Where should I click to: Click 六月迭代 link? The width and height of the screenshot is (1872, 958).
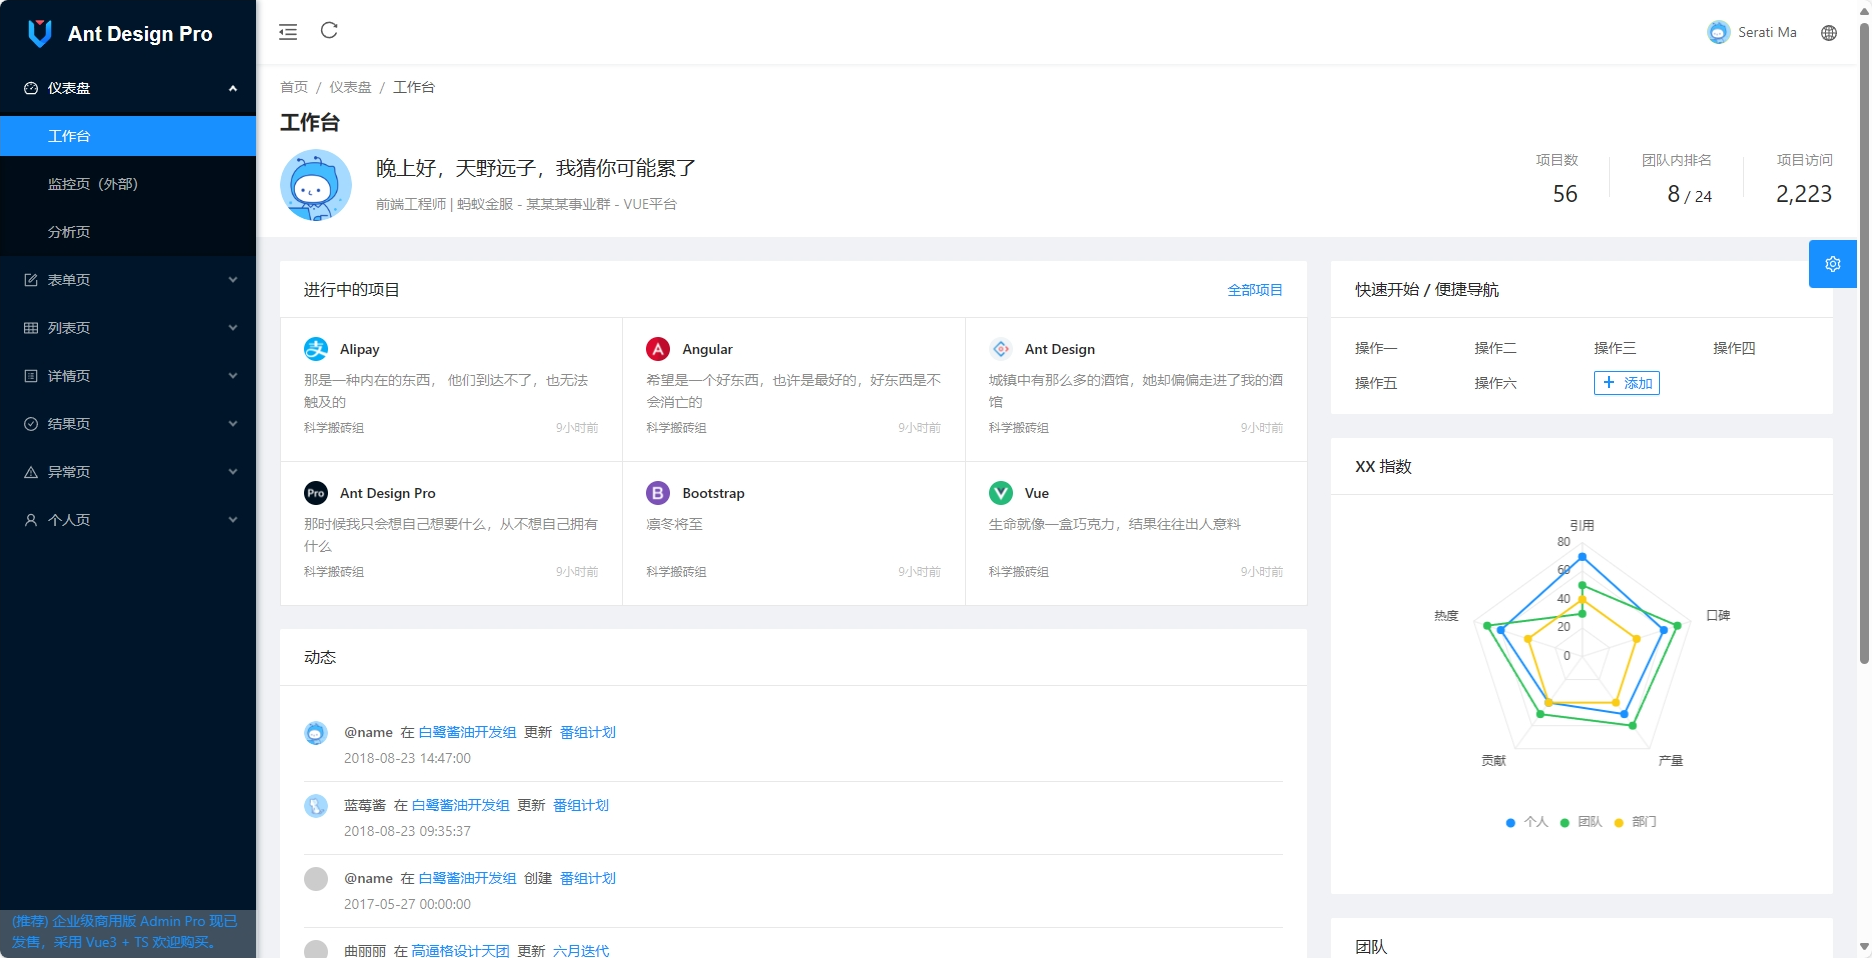[581, 950]
